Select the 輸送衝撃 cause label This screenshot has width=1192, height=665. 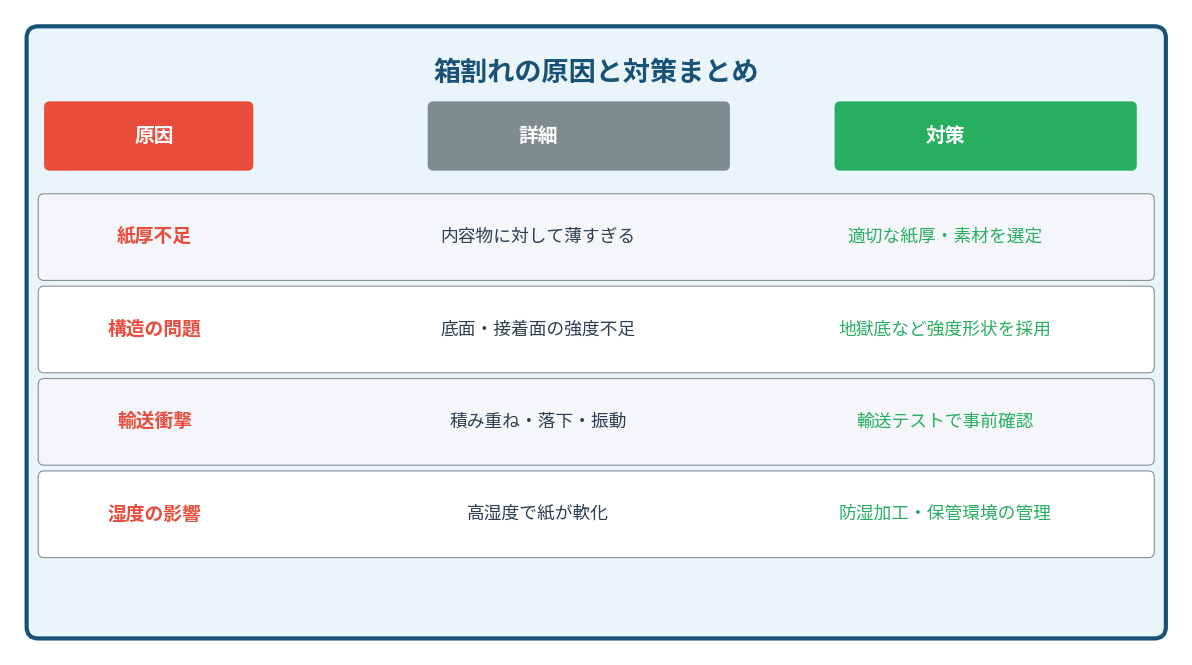tap(154, 421)
